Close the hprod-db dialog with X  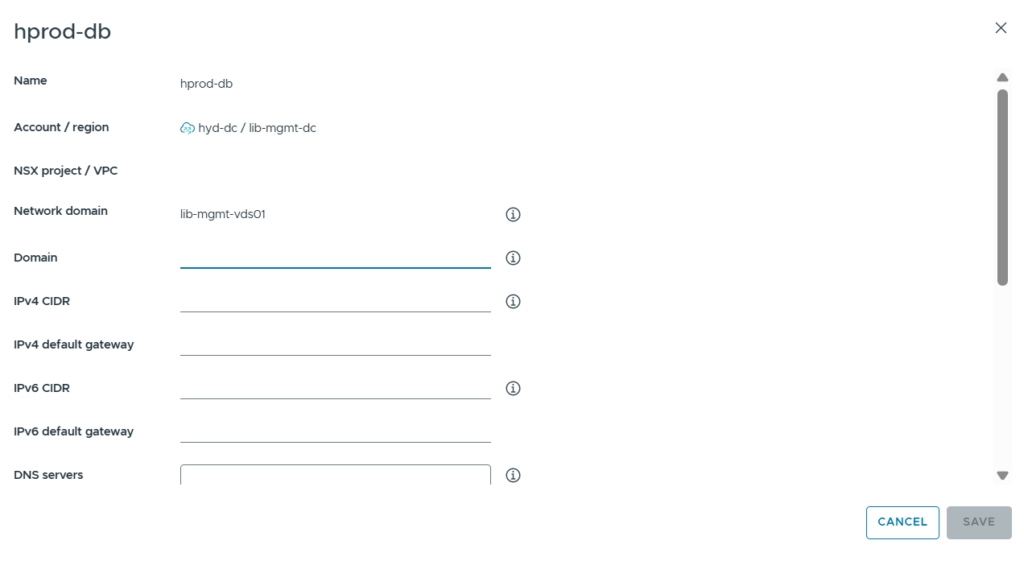1000,28
